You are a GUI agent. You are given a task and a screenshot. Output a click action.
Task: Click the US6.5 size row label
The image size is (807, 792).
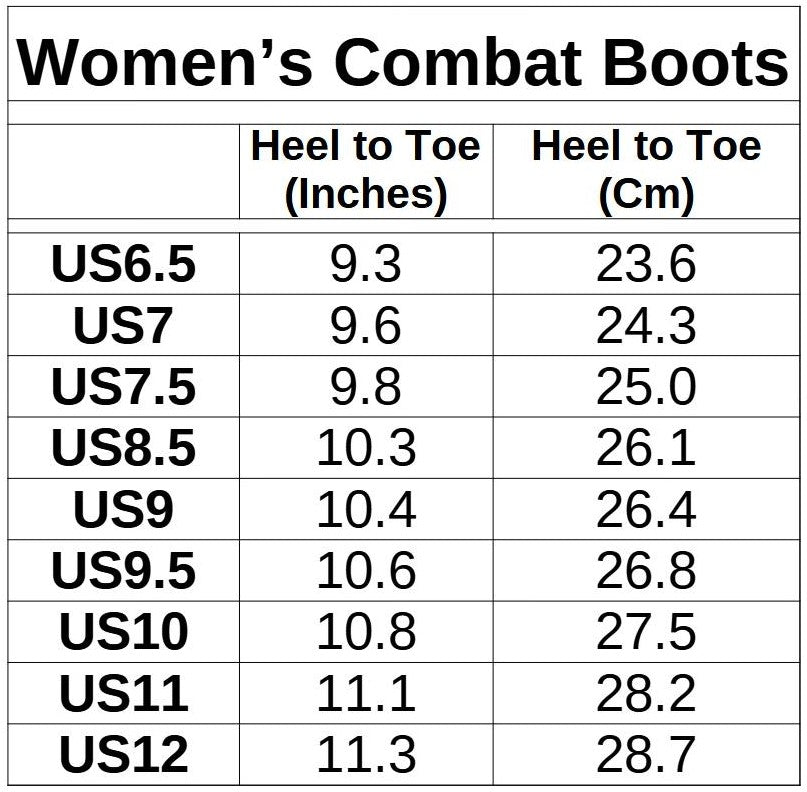point(123,266)
